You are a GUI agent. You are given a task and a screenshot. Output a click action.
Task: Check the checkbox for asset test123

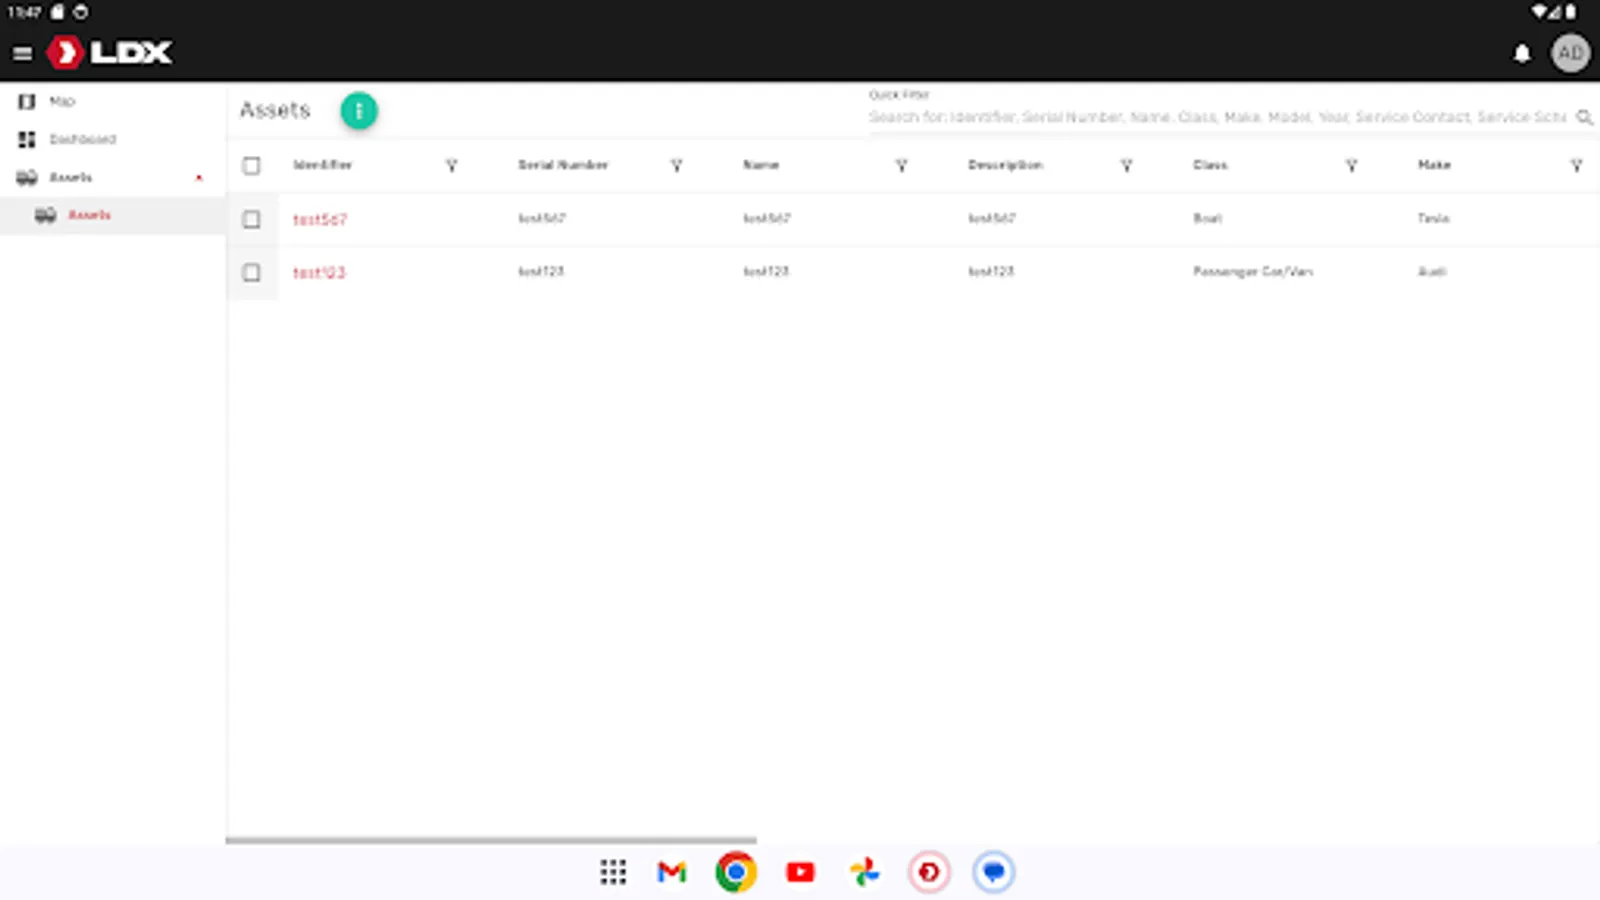click(251, 272)
